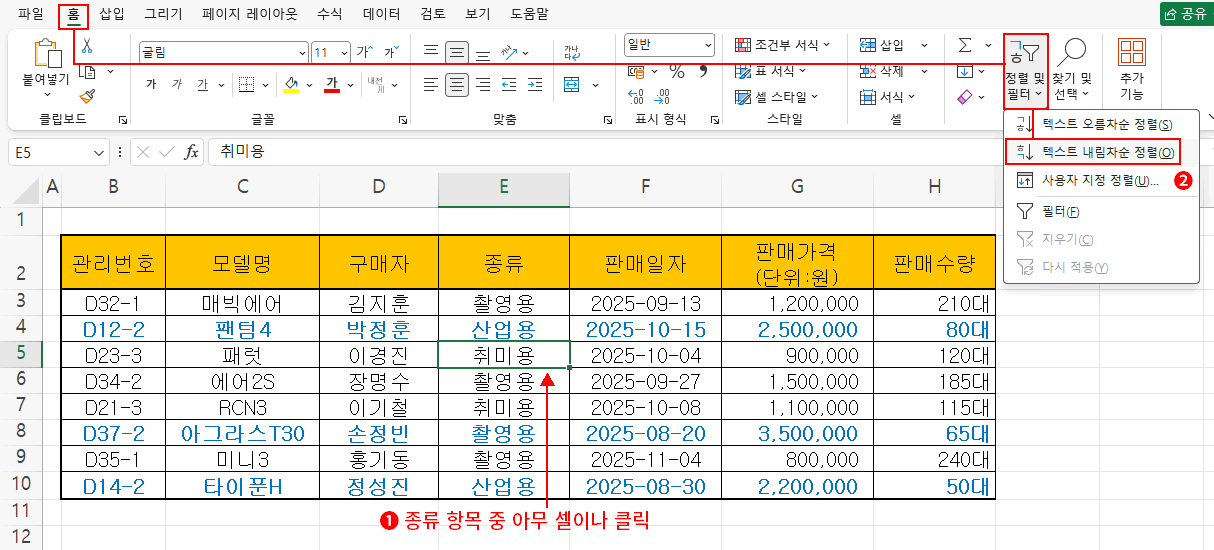
Task: Click insert function fx icon
Action: pos(191,152)
